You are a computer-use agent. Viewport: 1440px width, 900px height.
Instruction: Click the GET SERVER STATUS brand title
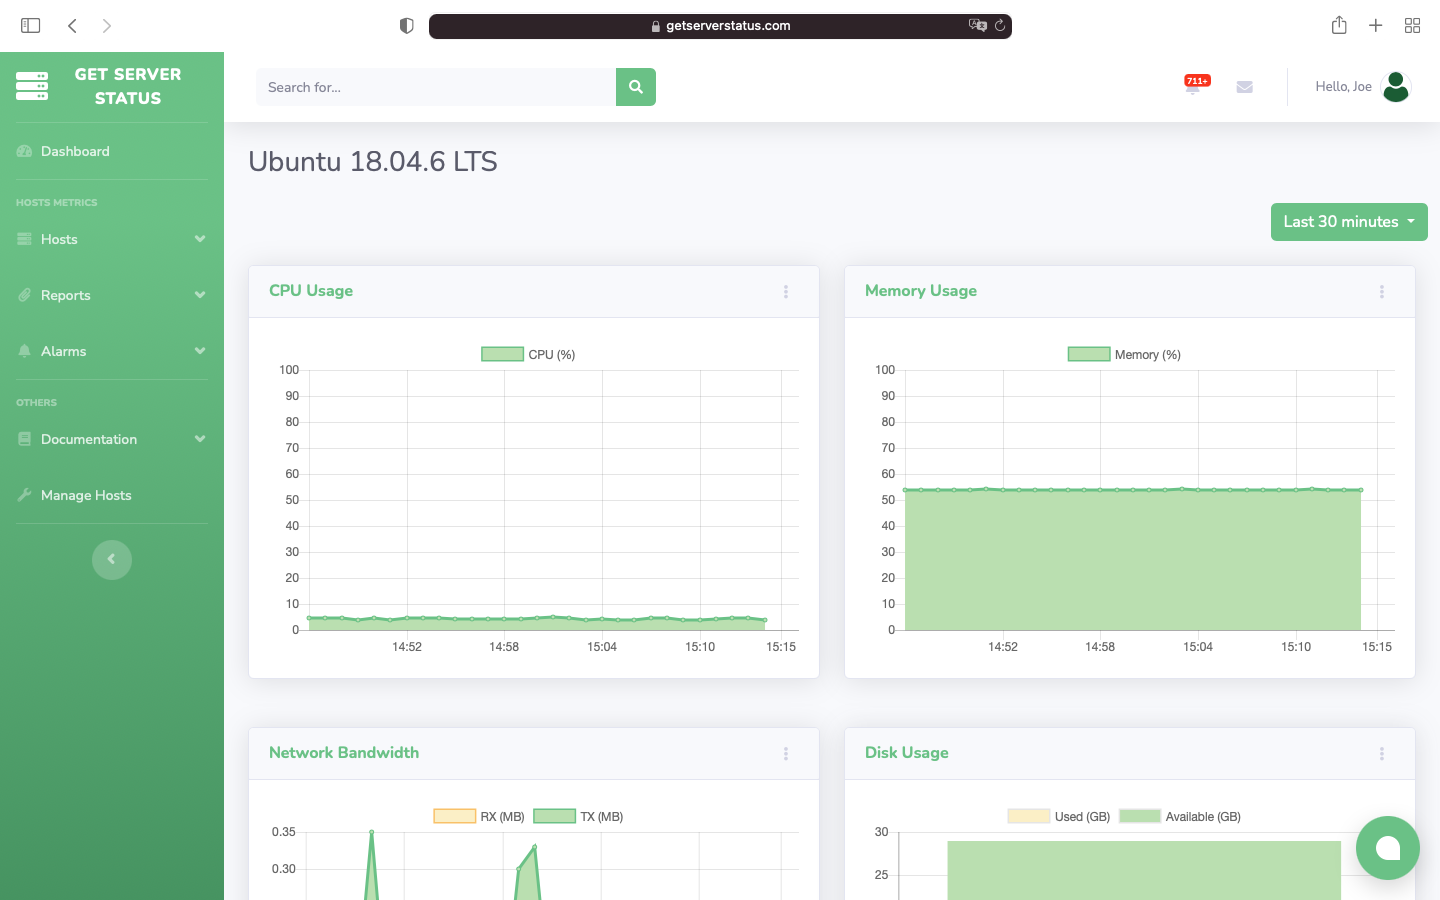click(x=128, y=86)
